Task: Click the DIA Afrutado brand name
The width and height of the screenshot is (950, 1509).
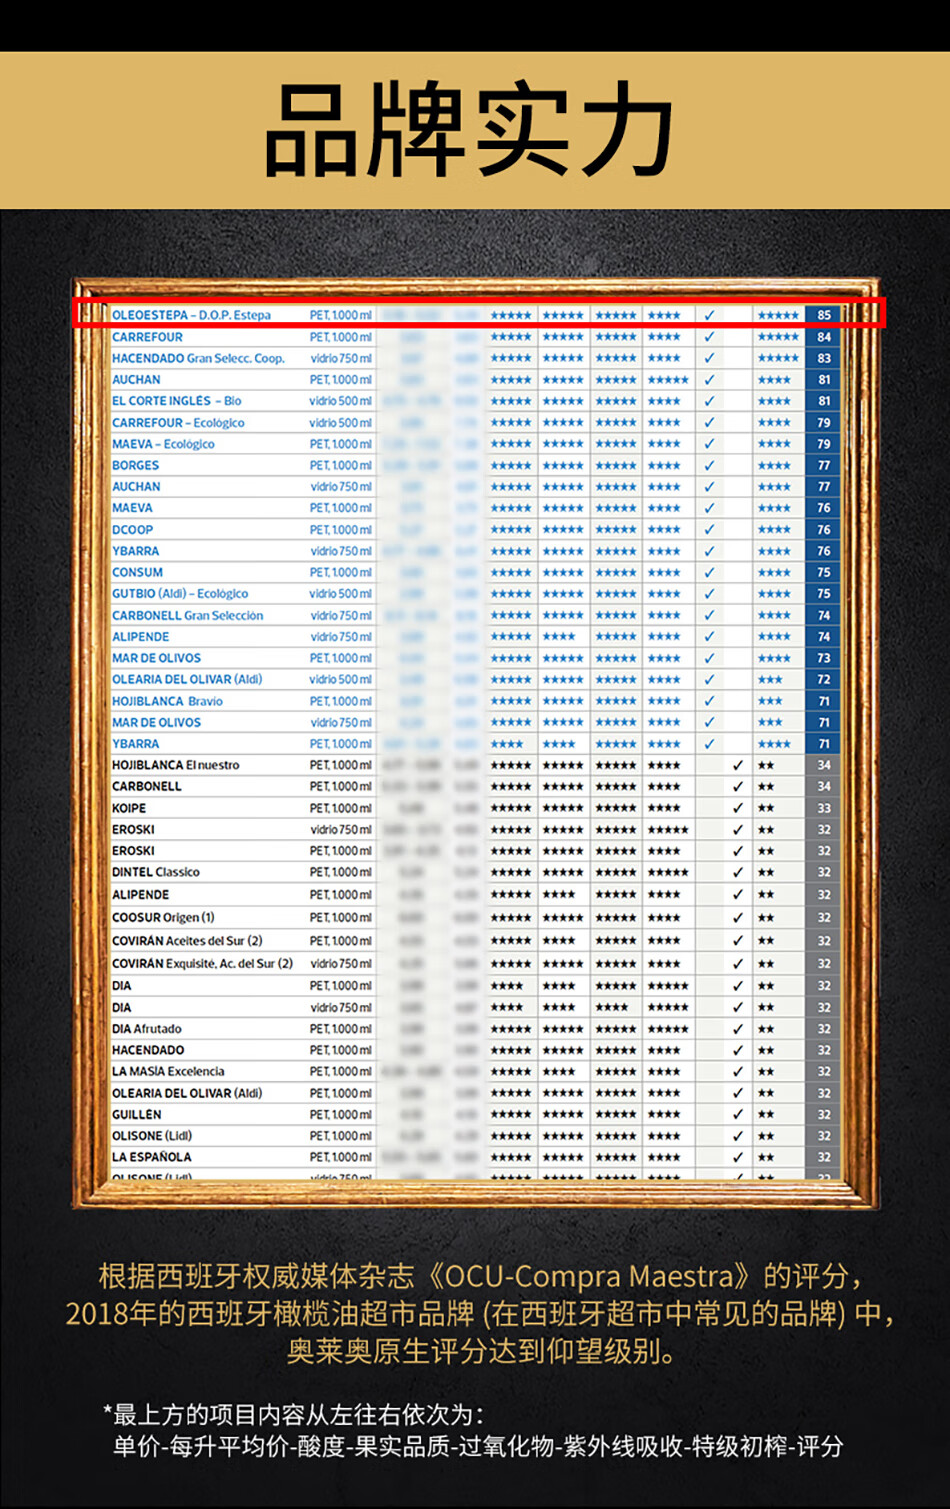Action: (147, 1029)
